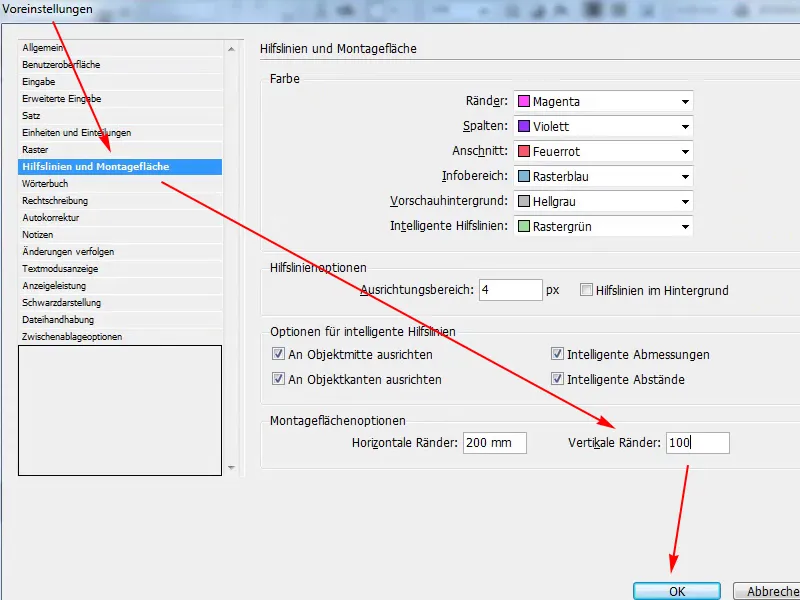The height and width of the screenshot is (600, 800).
Task: Enable Hilfslinien im Hintergrund
Action: [588, 290]
